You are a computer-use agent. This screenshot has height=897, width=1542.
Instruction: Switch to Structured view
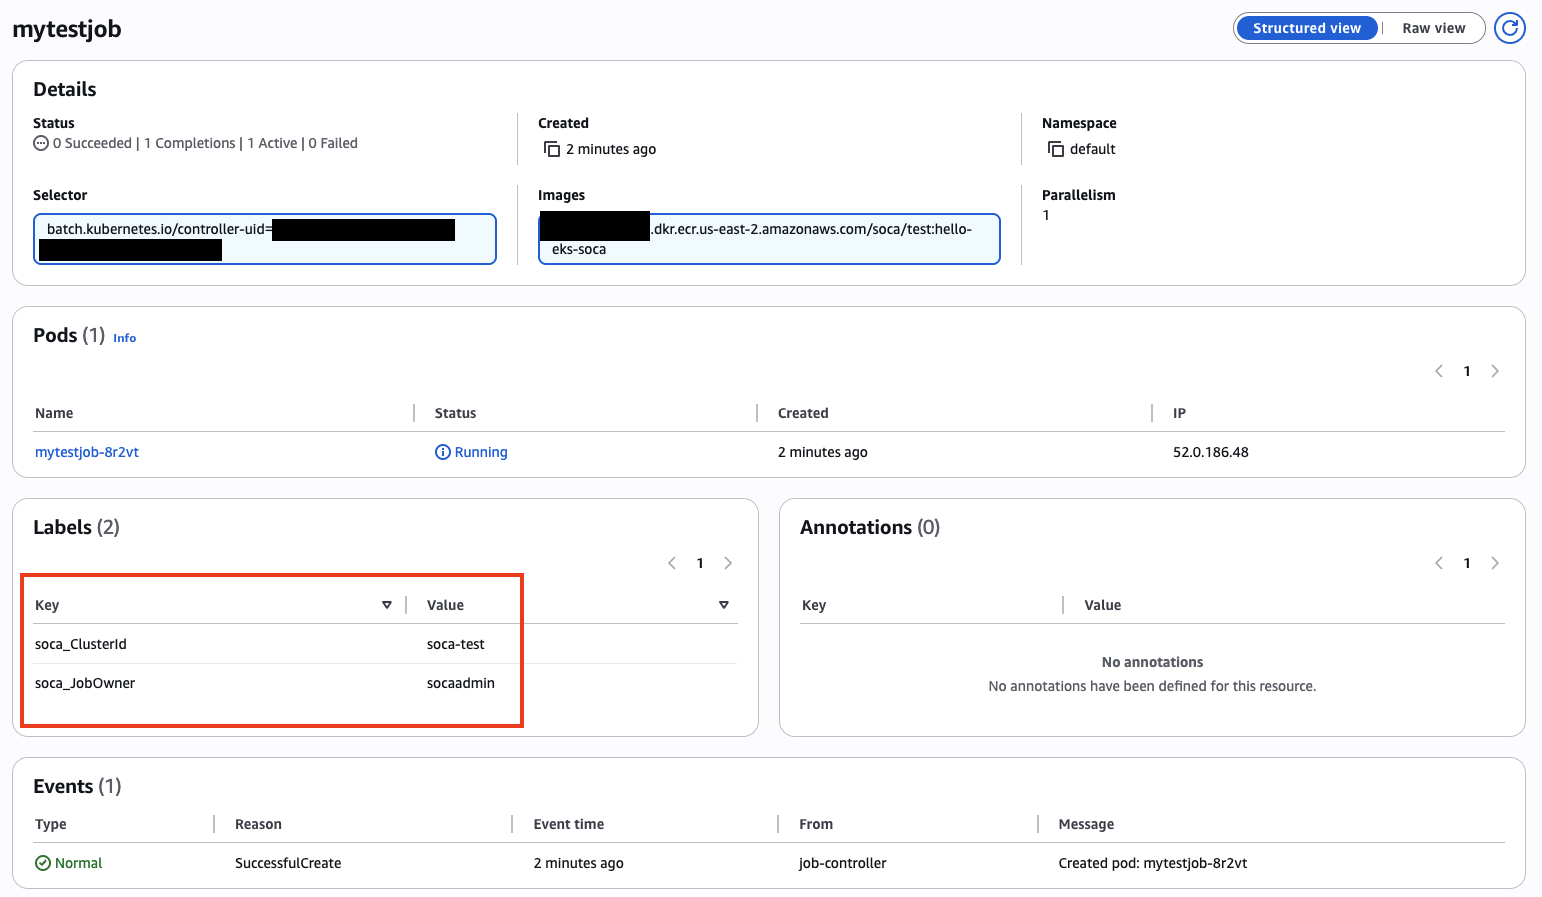click(1306, 28)
